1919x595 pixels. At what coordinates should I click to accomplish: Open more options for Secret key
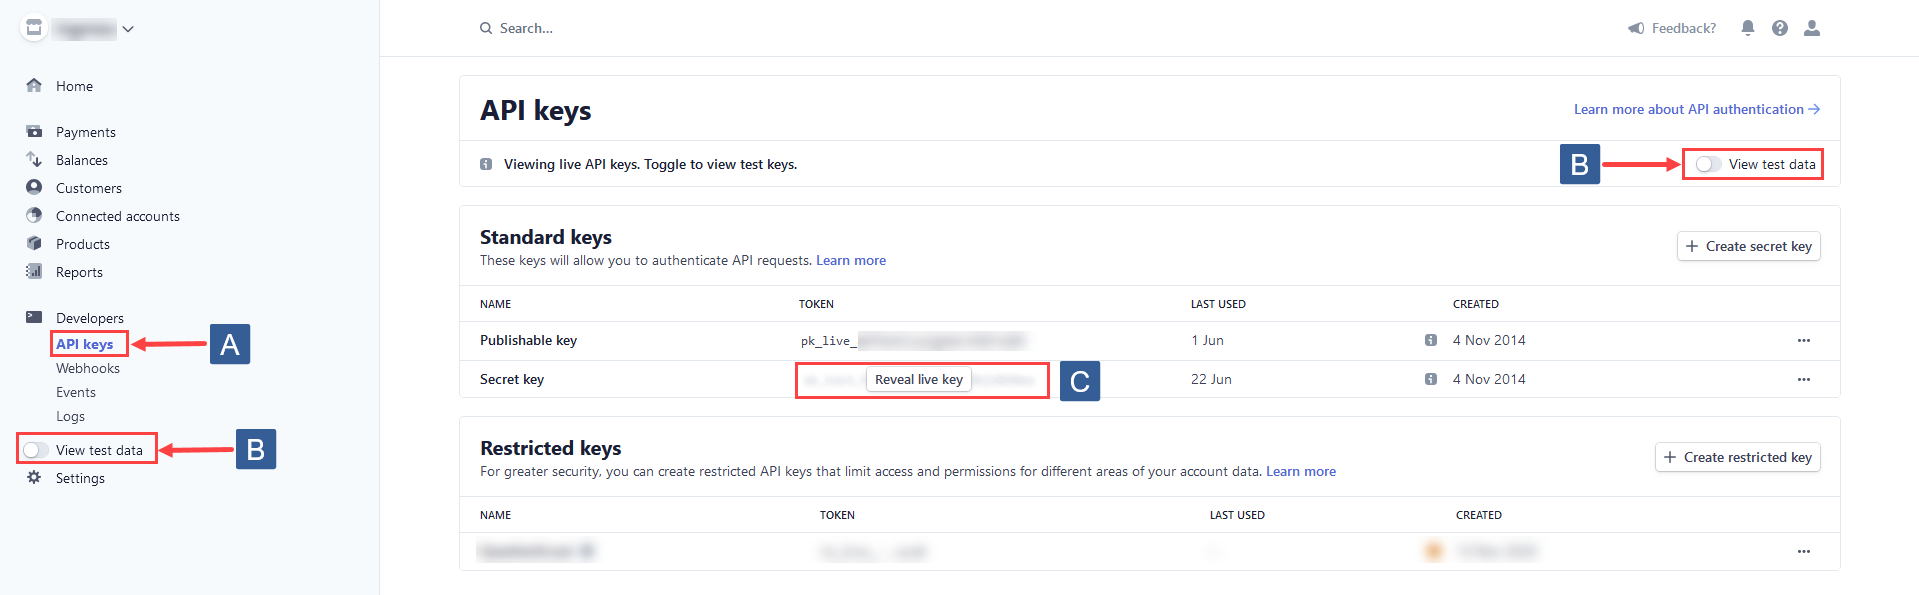tap(1804, 379)
